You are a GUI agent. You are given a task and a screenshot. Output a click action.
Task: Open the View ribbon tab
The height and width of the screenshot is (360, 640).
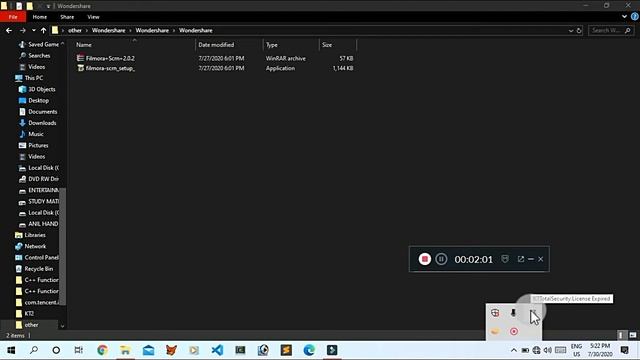(x=93, y=17)
